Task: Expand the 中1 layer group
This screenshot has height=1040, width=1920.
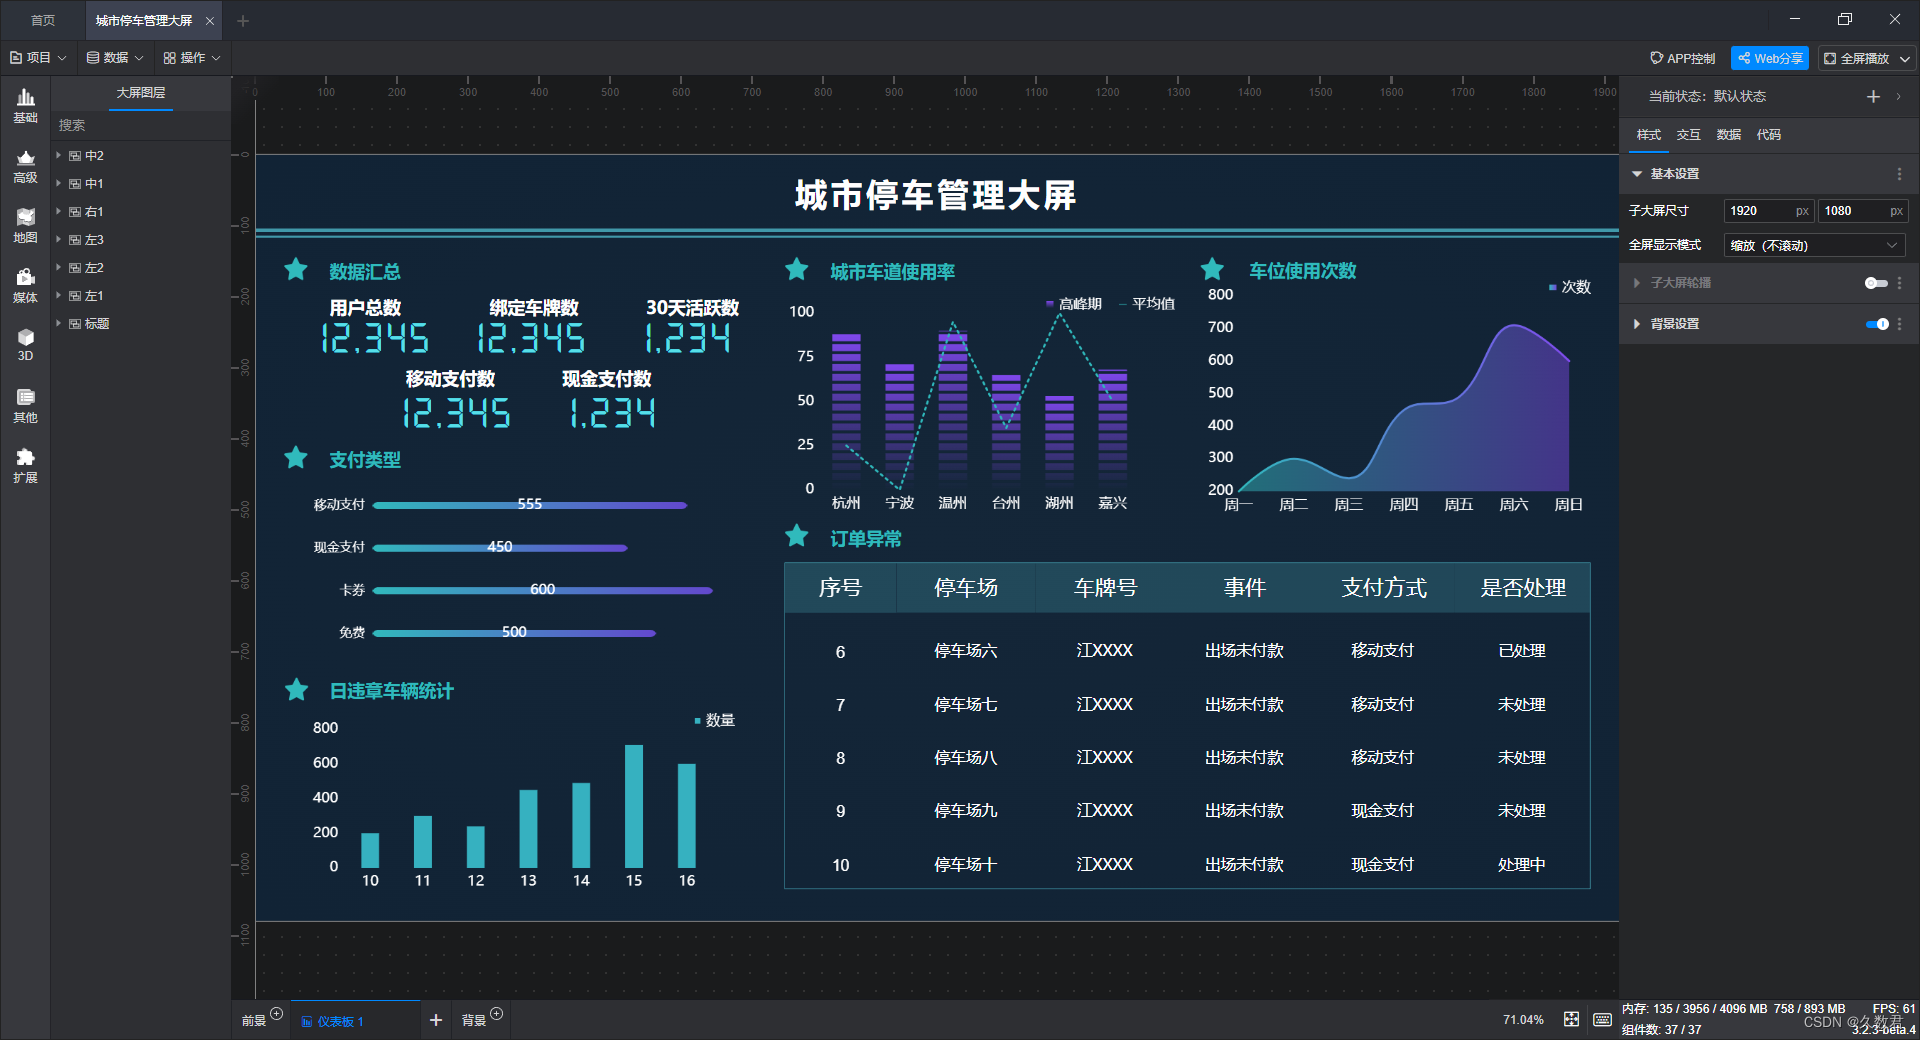Action: pyautogui.click(x=59, y=183)
